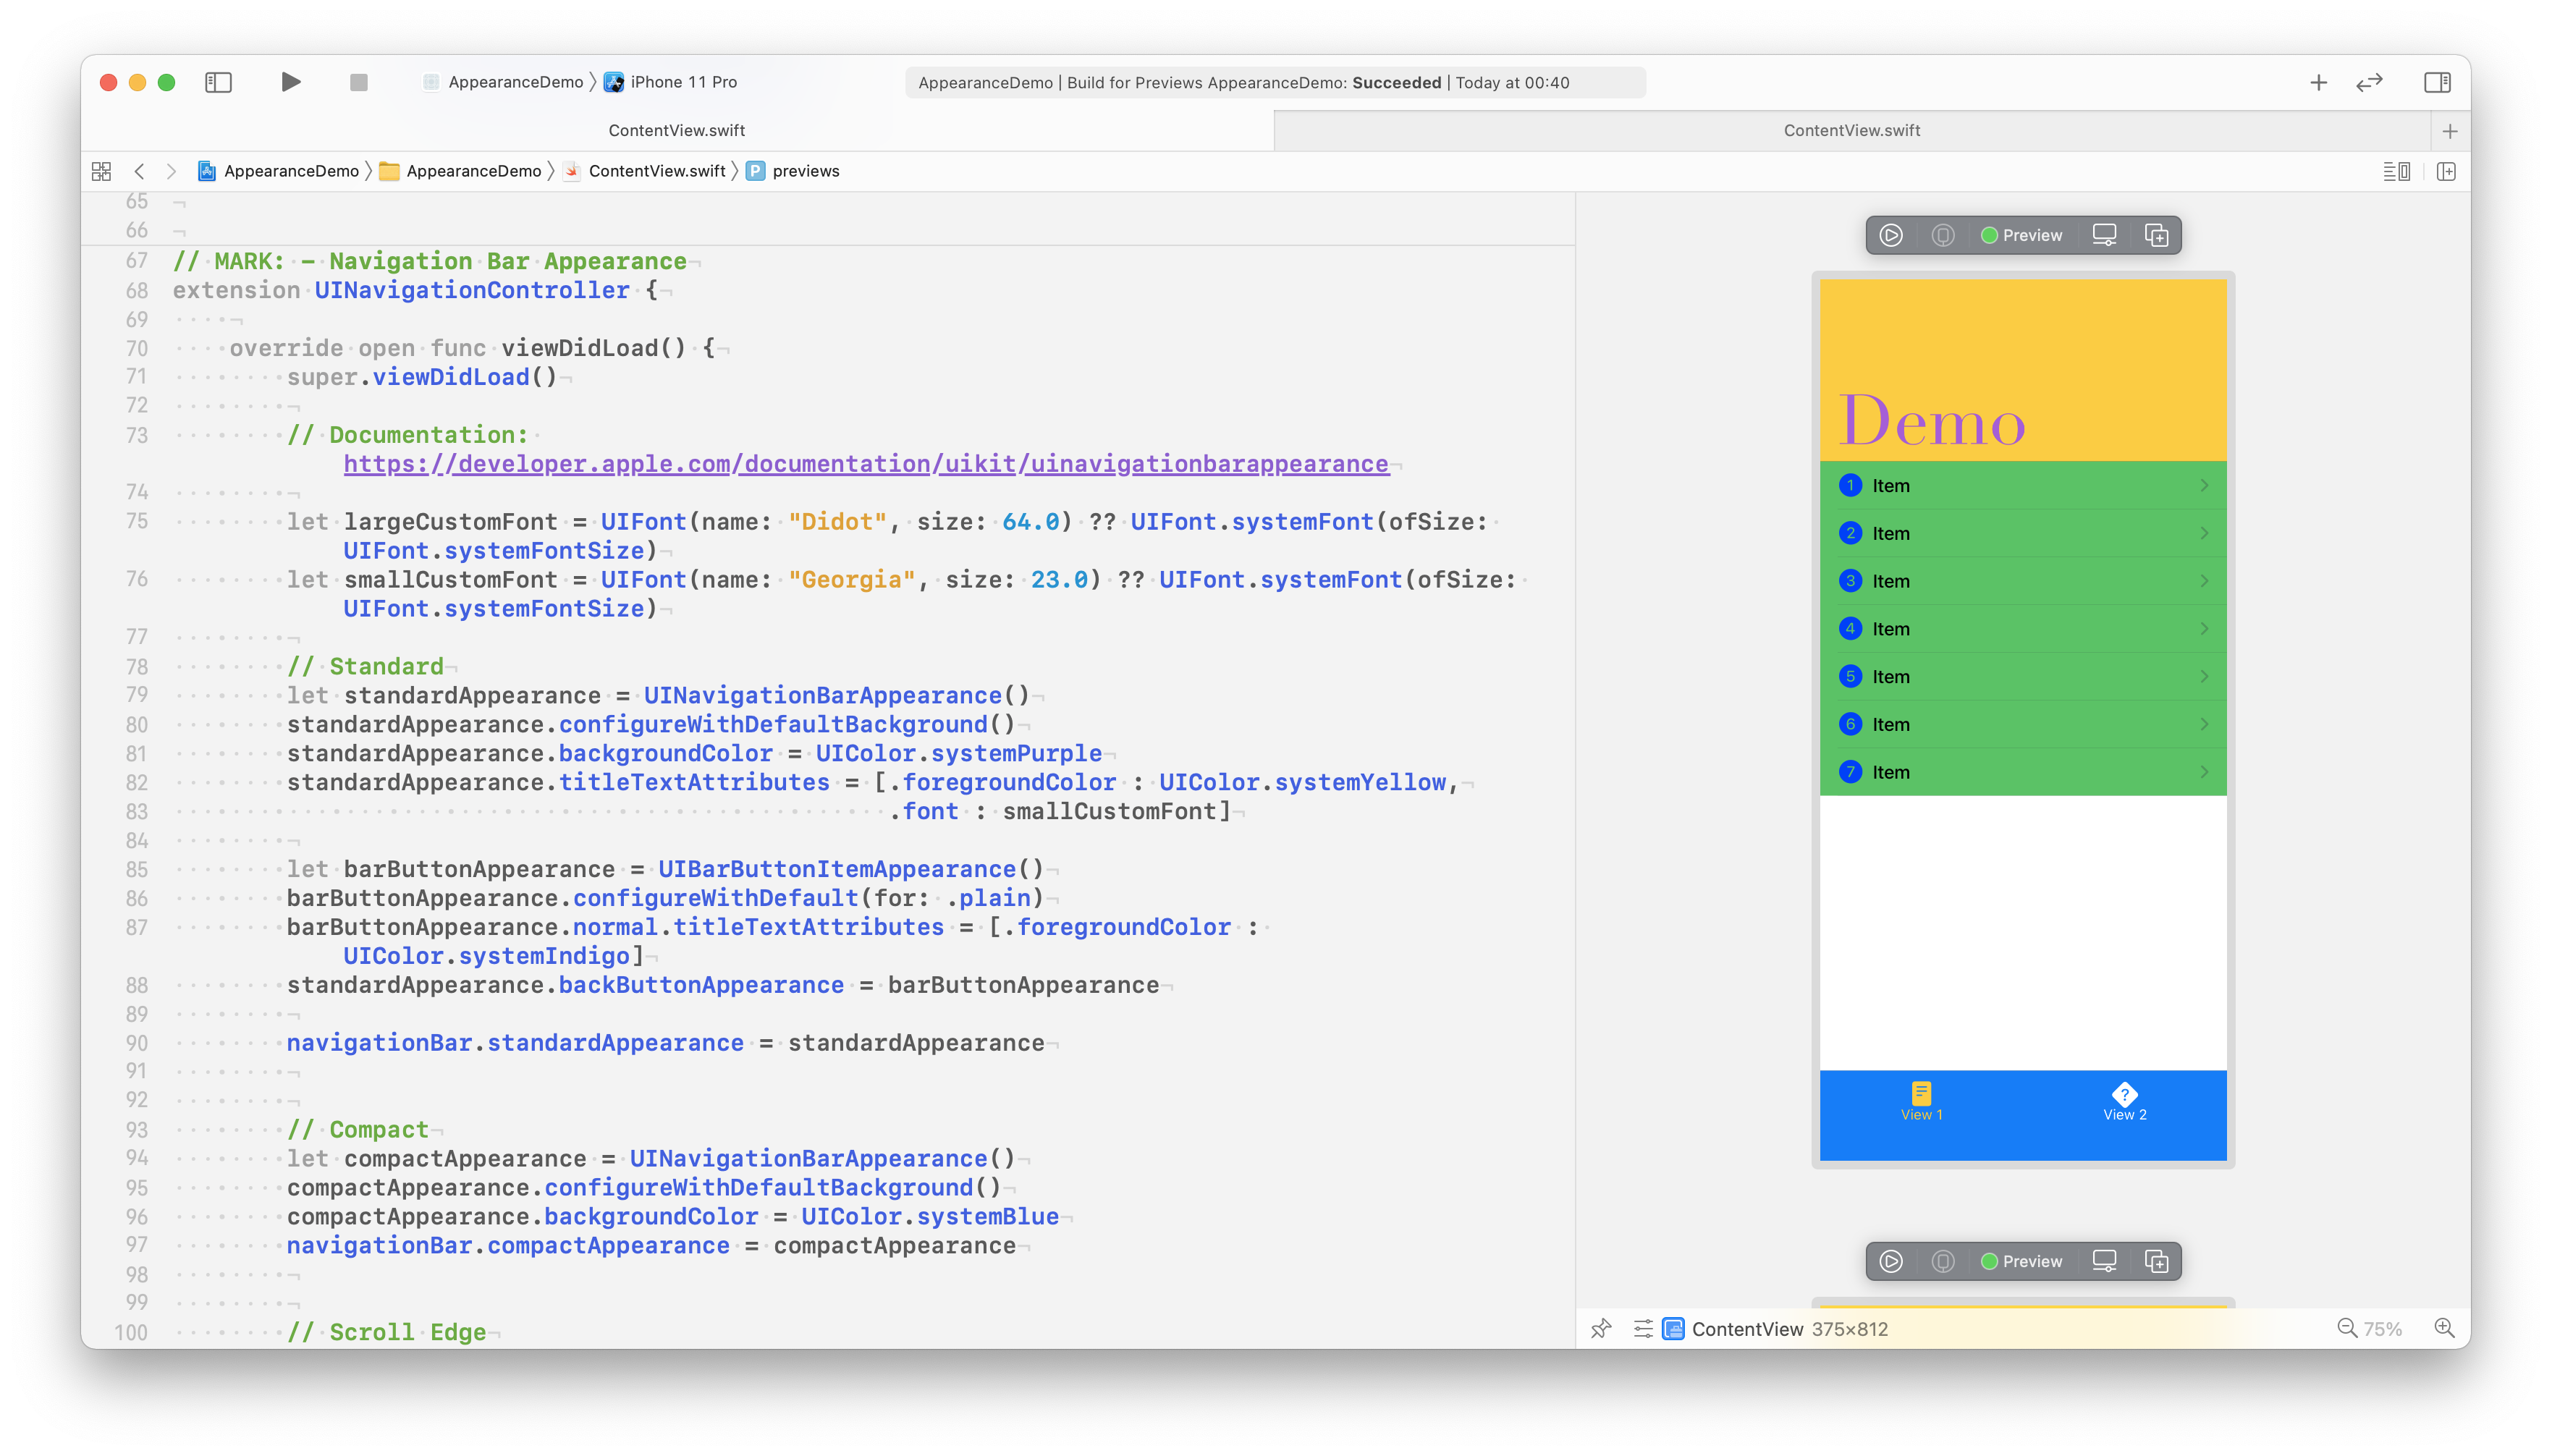Toggle the right inspector panel
The image size is (2552, 1456).
click(2437, 82)
